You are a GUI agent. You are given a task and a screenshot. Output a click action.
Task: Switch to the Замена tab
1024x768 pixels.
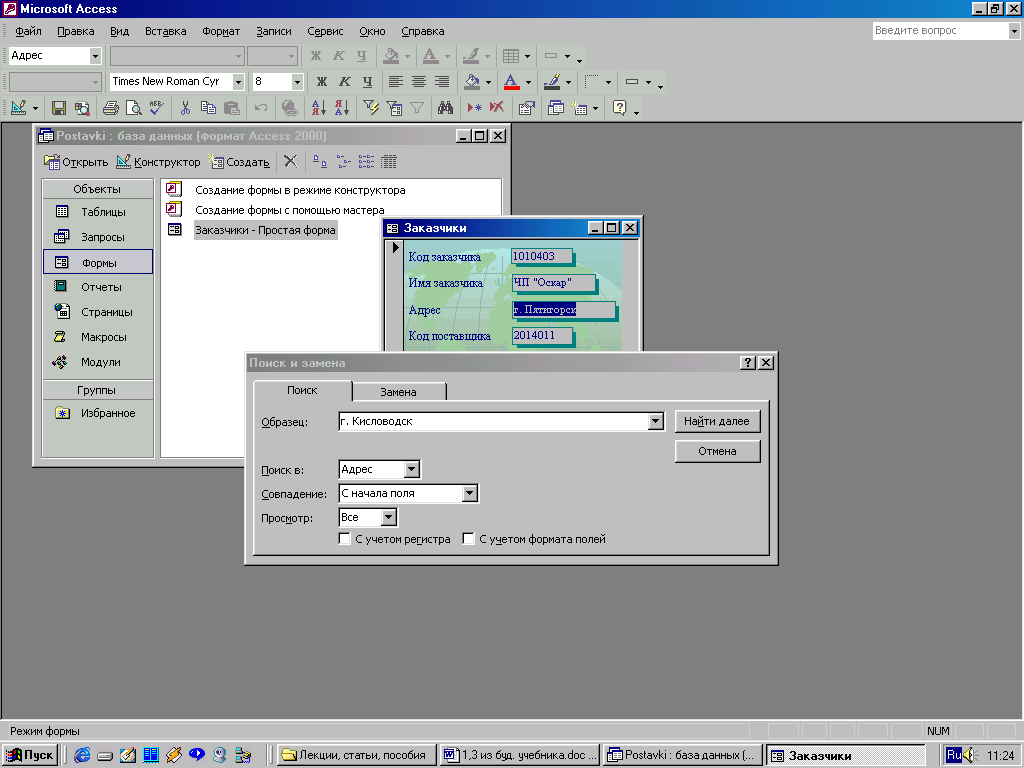pyautogui.click(x=398, y=392)
